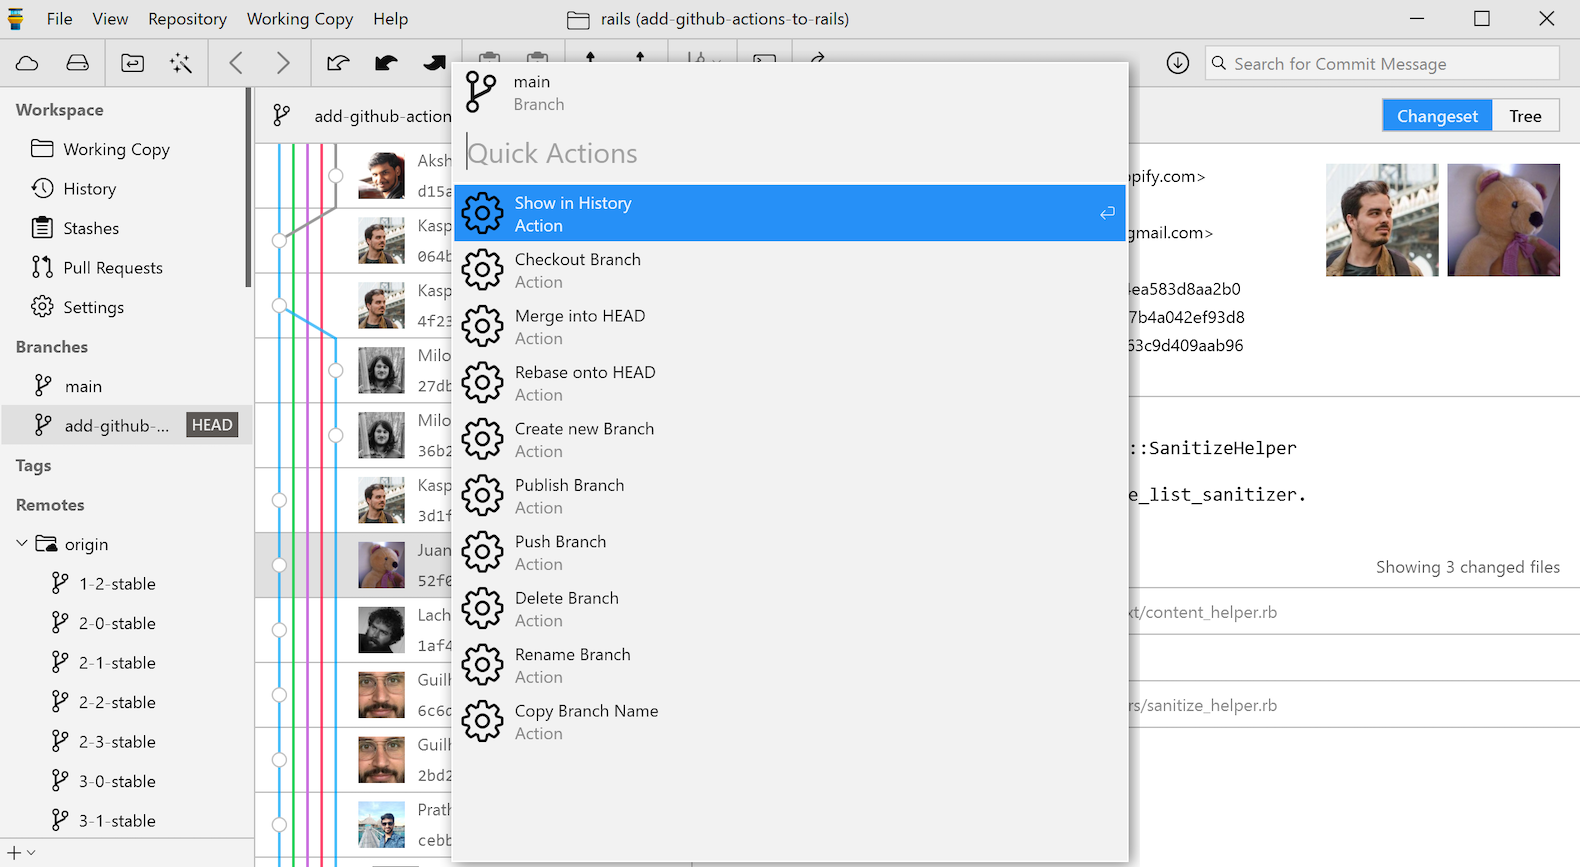The image size is (1580, 867).
Task: Click the local repositories drive icon
Action: click(x=77, y=64)
